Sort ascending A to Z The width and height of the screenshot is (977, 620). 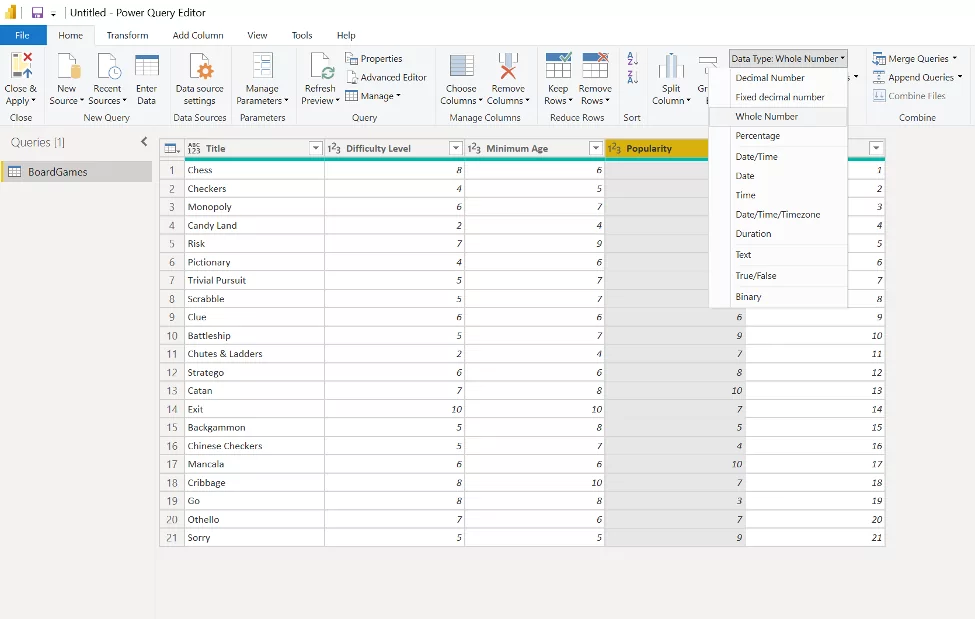(x=632, y=59)
